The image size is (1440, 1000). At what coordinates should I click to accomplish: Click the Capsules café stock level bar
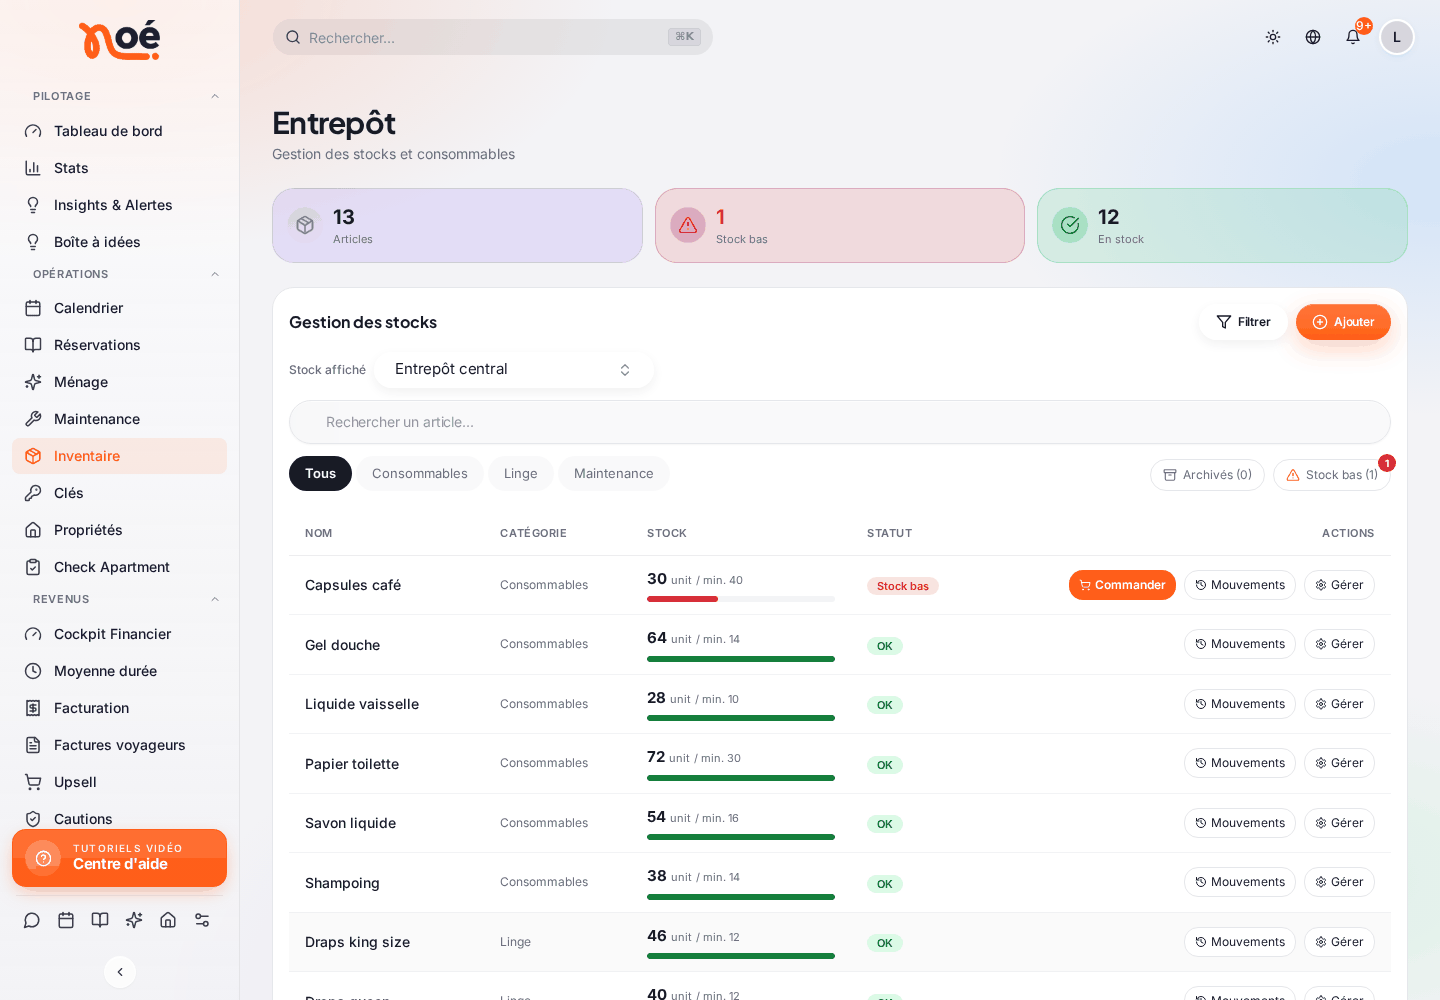pyautogui.click(x=741, y=599)
